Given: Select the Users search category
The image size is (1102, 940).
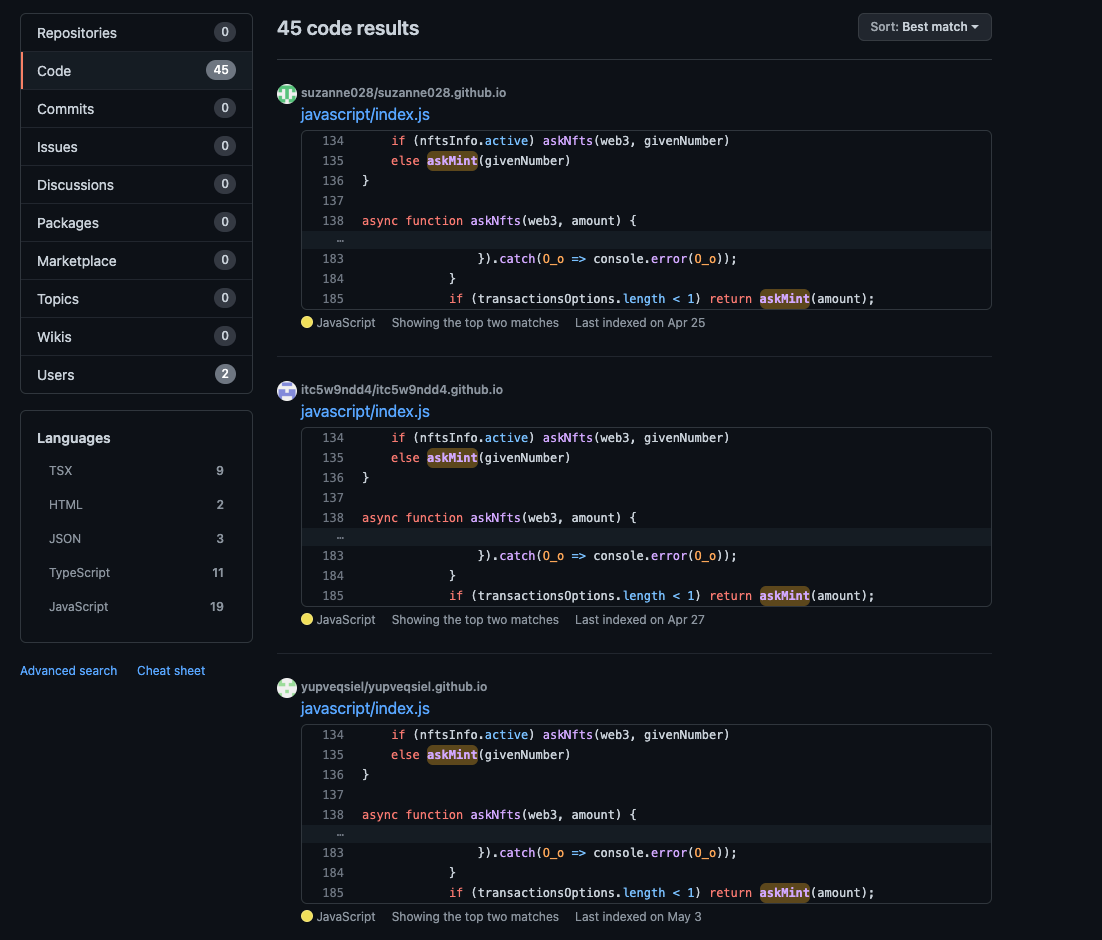Looking at the screenshot, I should tap(136, 374).
